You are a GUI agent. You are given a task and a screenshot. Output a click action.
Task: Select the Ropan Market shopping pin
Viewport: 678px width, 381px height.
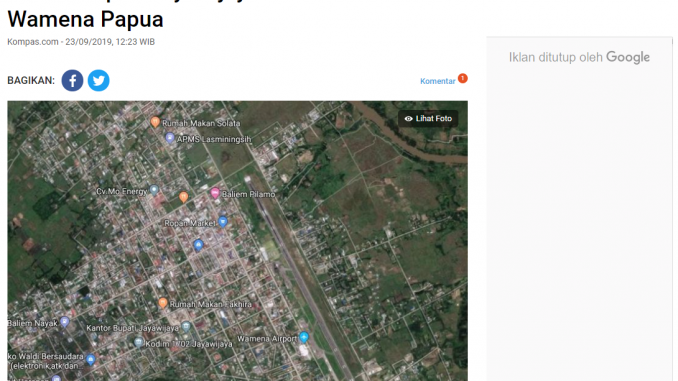click(223, 222)
